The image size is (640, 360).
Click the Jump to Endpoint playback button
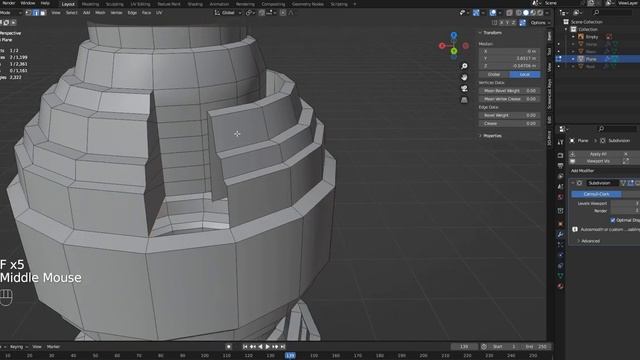[x=283, y=347]
